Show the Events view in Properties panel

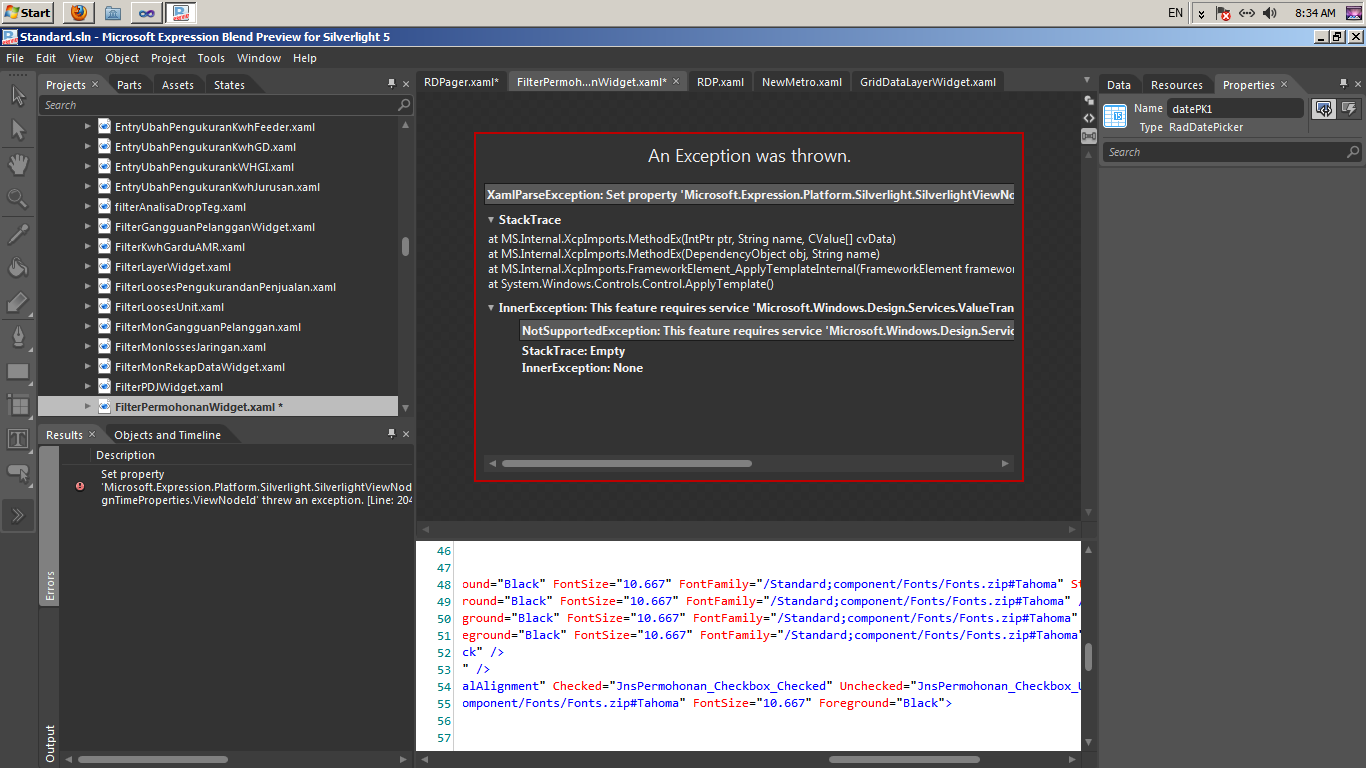pos(1348,108)
